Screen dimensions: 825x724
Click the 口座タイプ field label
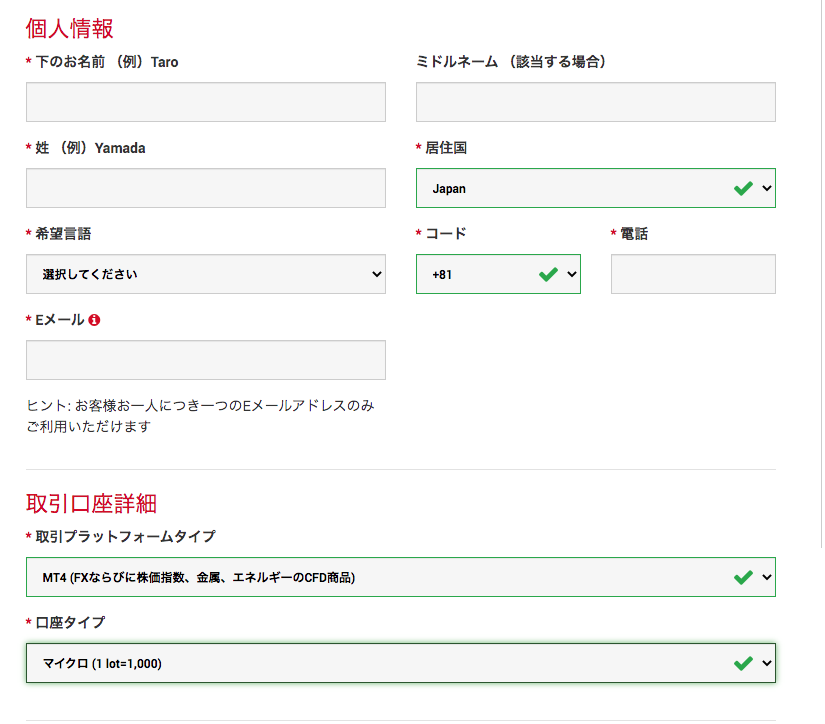click(x=70, y=622)
